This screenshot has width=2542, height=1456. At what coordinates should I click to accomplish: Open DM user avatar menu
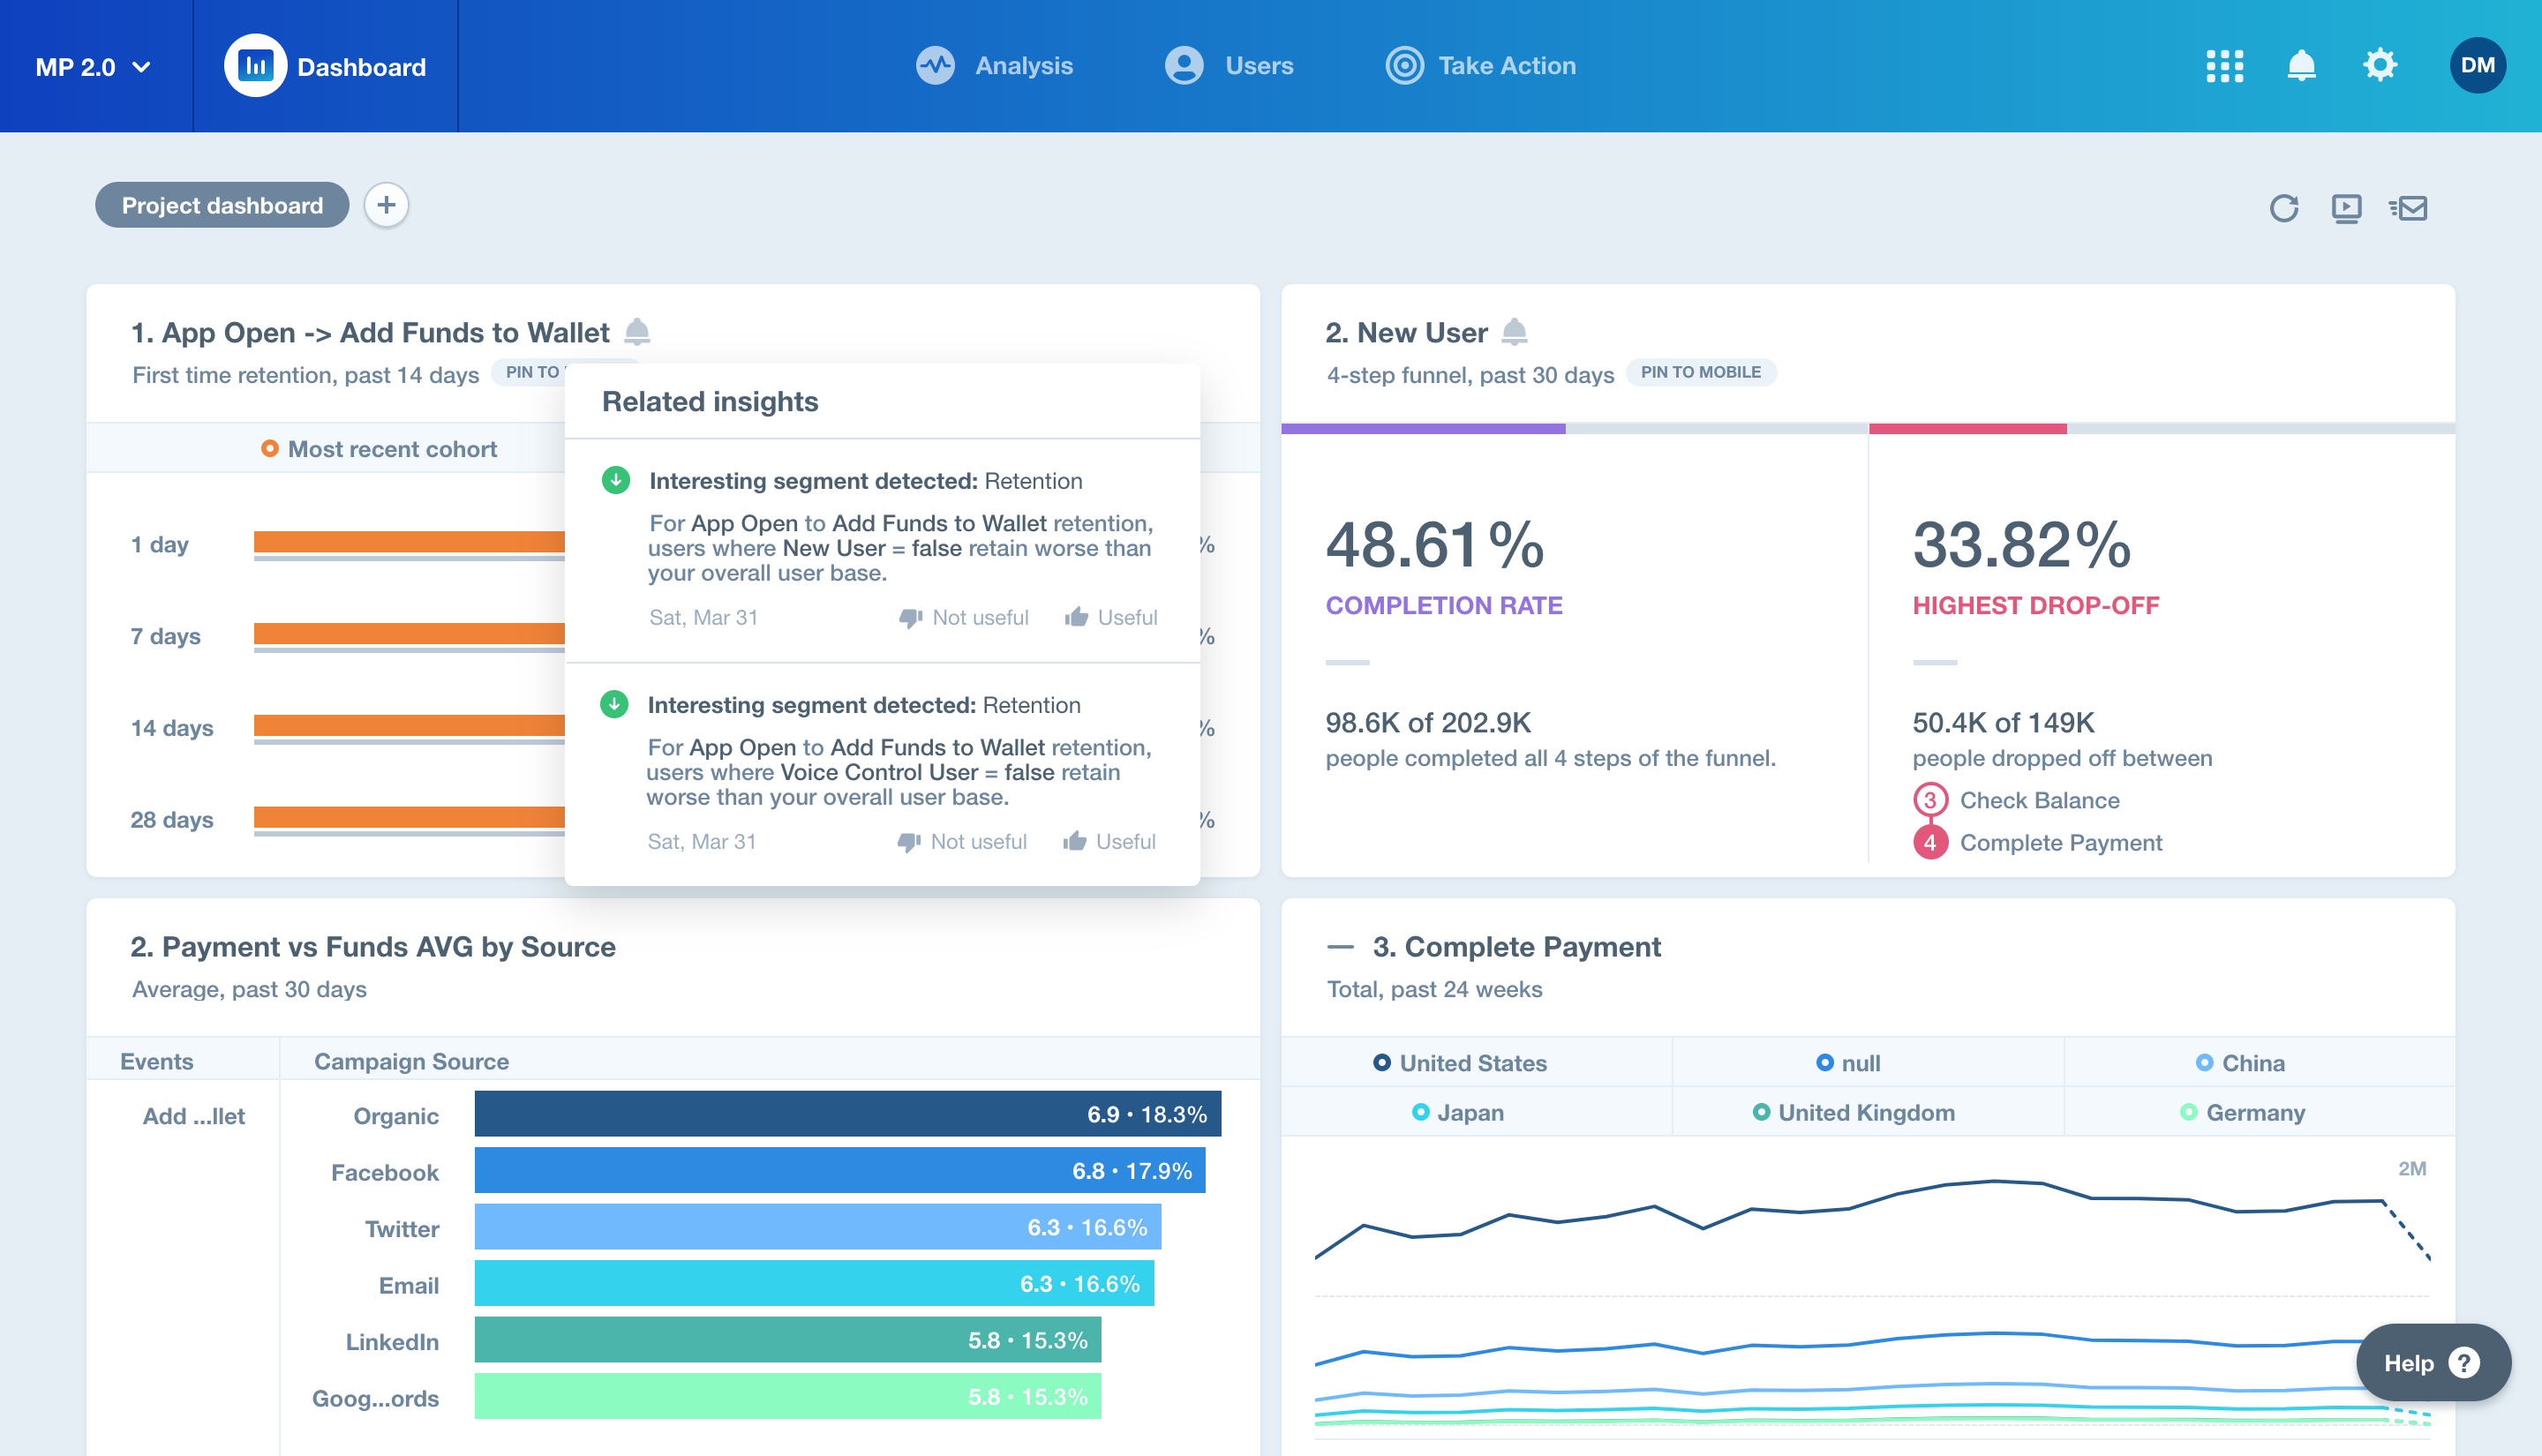(x=2477, y=66)
